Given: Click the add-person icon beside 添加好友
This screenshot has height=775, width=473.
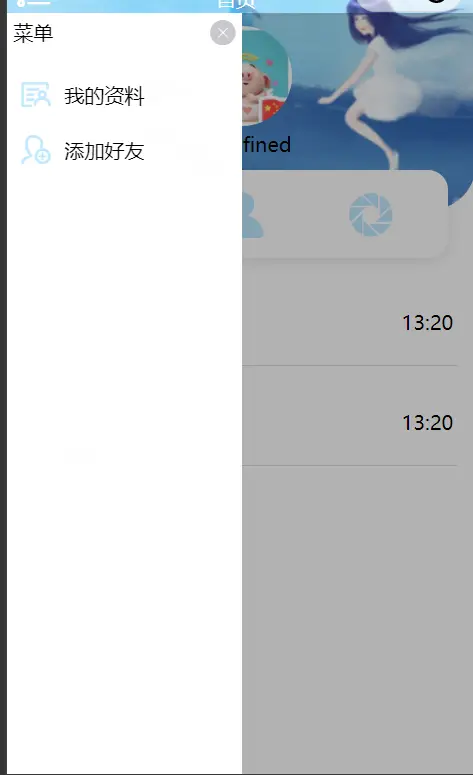Looking at the screenshot, I should 36,150.
